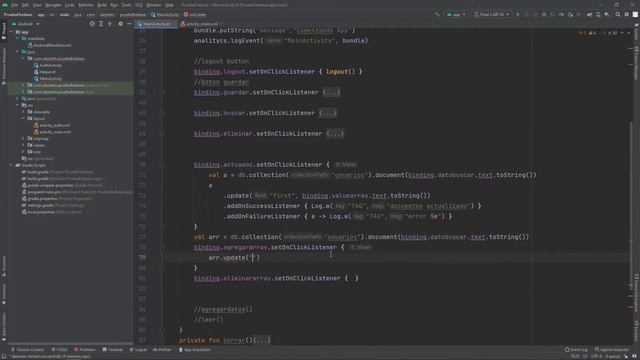Open the Resource Manager side tab

(4, 66)
